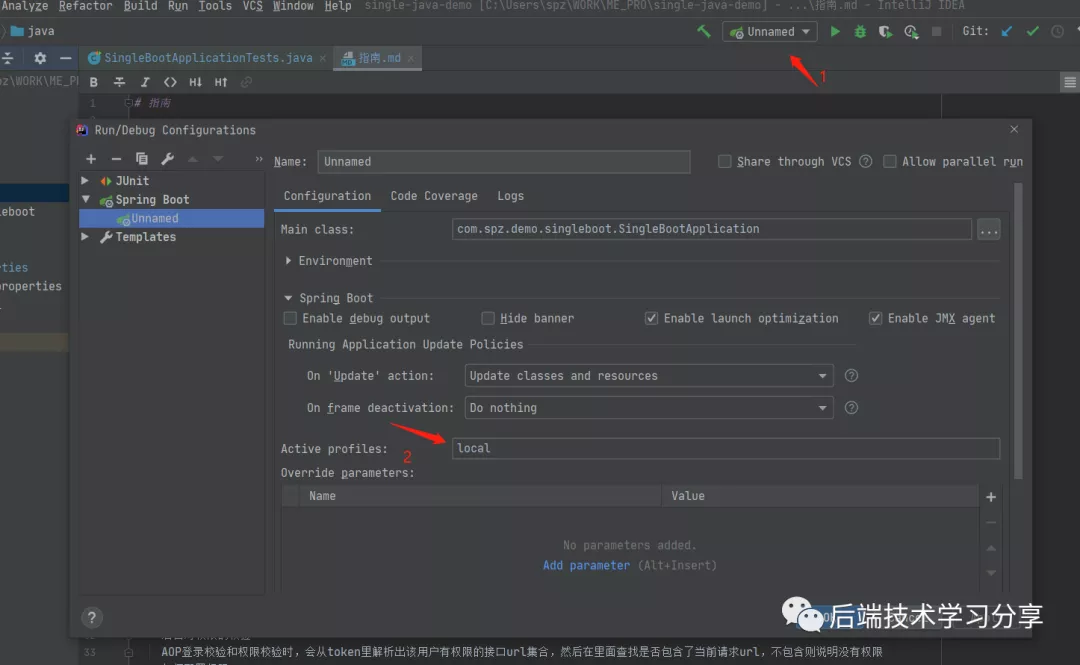Image resolution: width=1080 pixels, height=665 pixels.
Task: Open On frame deactivation dropdown
Action: pos(649,407)
